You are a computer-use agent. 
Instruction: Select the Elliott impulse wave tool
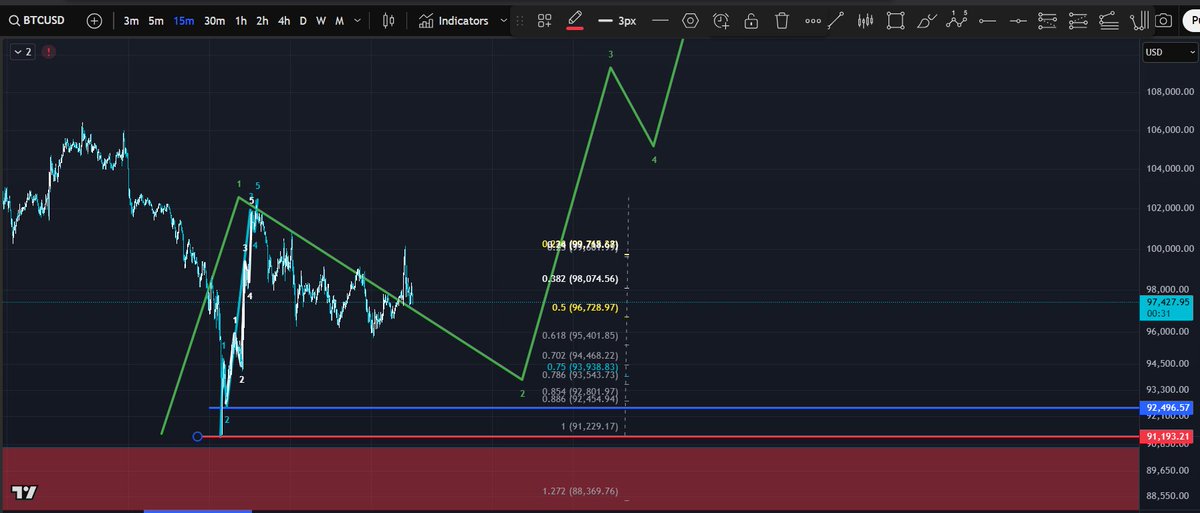958,20
